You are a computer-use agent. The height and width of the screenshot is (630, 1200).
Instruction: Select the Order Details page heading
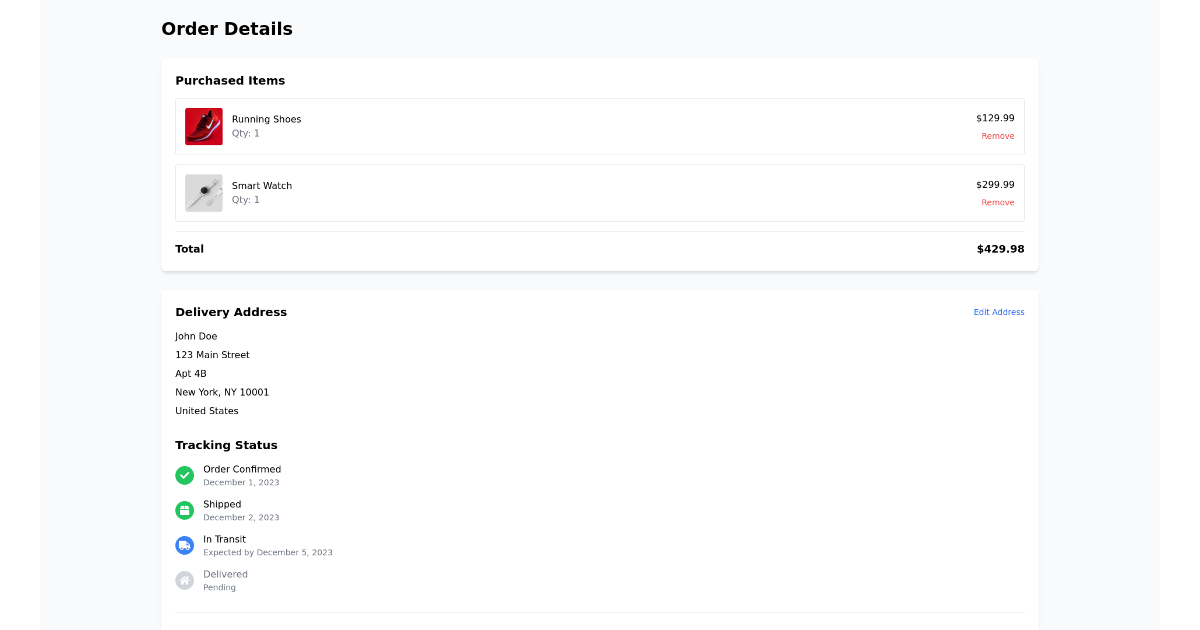(227, 29)
